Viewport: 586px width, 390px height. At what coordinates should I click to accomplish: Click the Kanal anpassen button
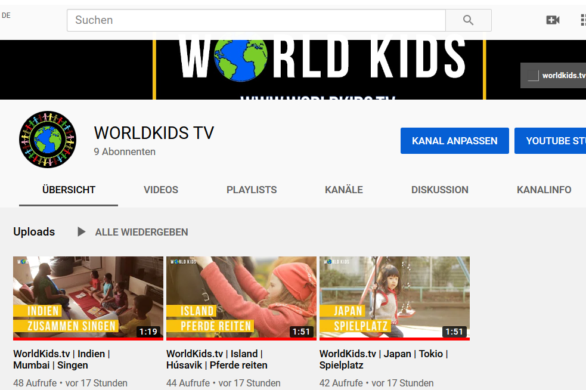coord(455,141)
